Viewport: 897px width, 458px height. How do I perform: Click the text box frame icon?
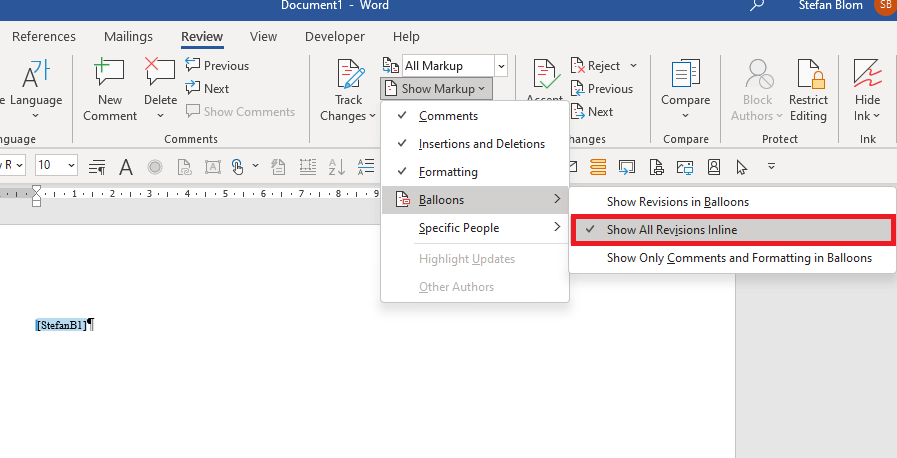(213, 167)
